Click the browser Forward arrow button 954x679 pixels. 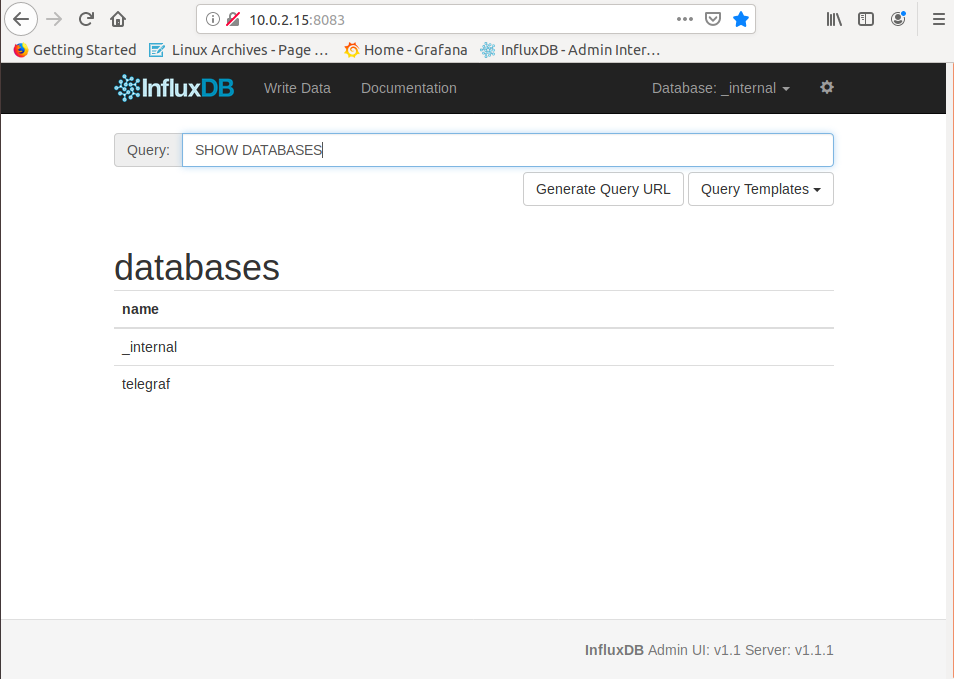[x=54, y=19]
